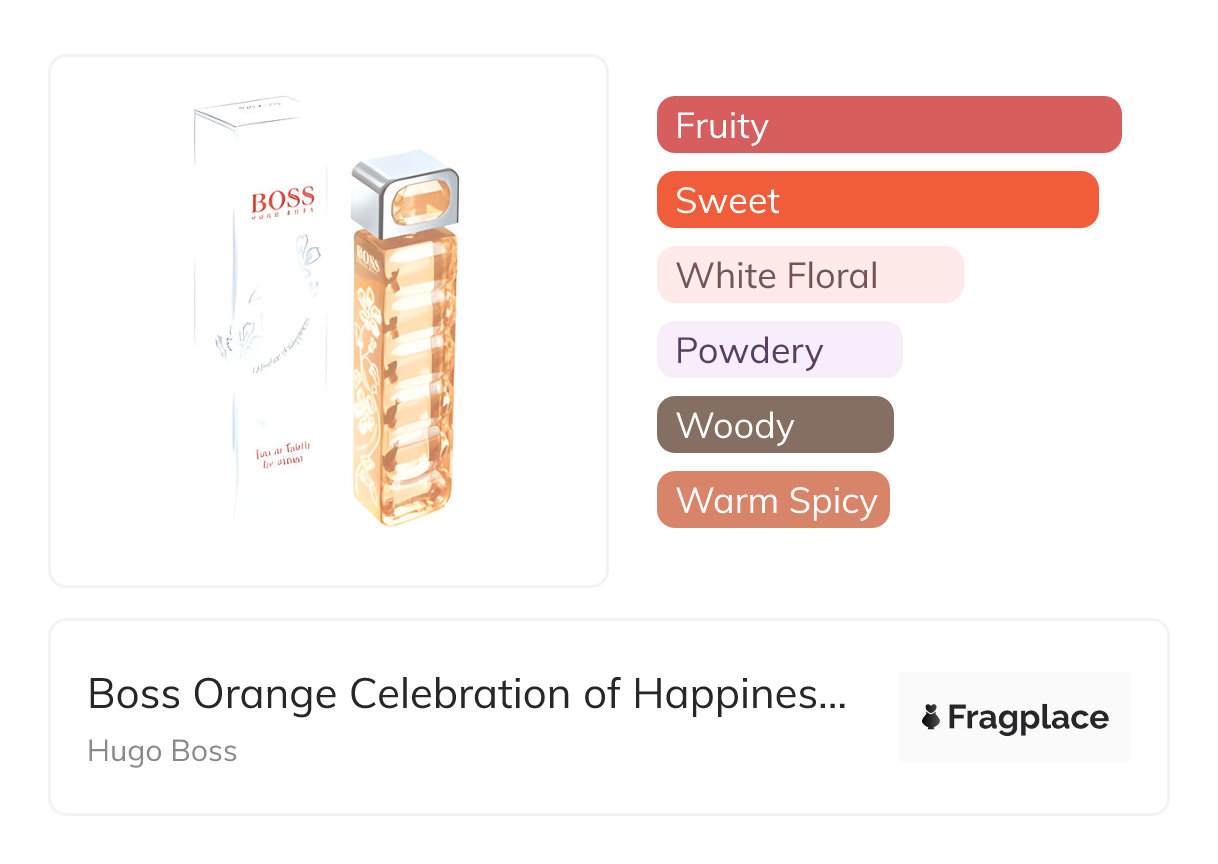Image resolution: width=1218 pixels, height=864 pixels.
Task: Click the White Floral accord tag
Action: tap(809, 275)
